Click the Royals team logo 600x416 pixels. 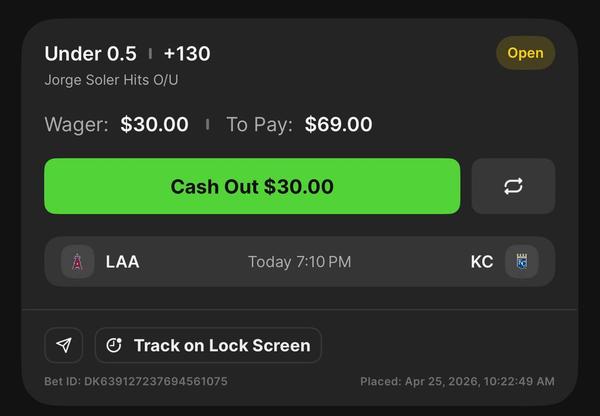[521, 262]
